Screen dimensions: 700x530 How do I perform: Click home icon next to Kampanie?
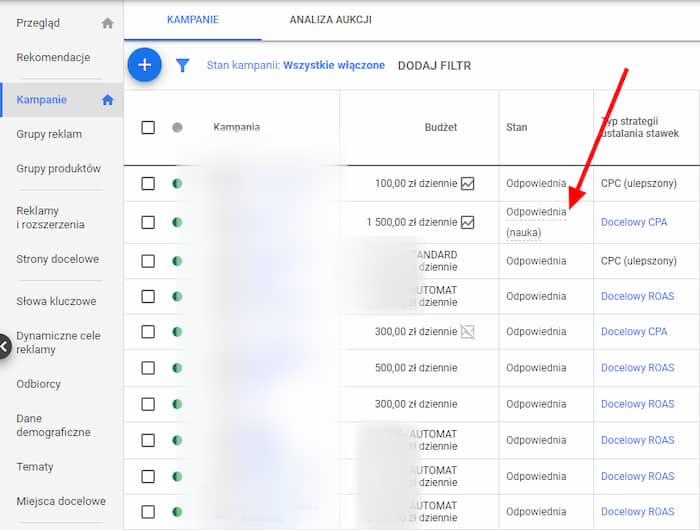108,100
